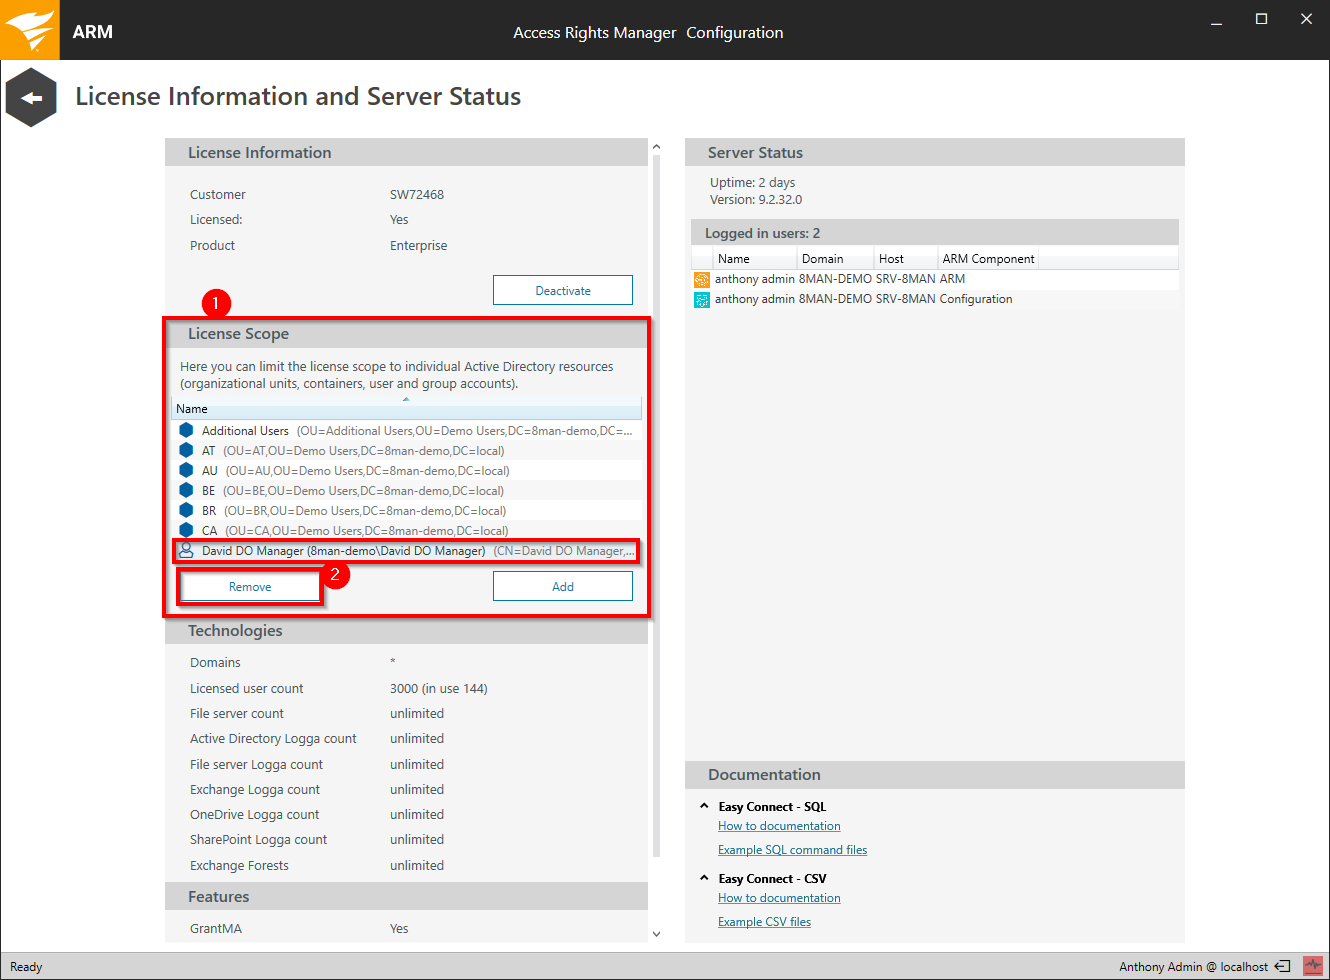Sort logged in users by ARM Component column

pos(988,258)
